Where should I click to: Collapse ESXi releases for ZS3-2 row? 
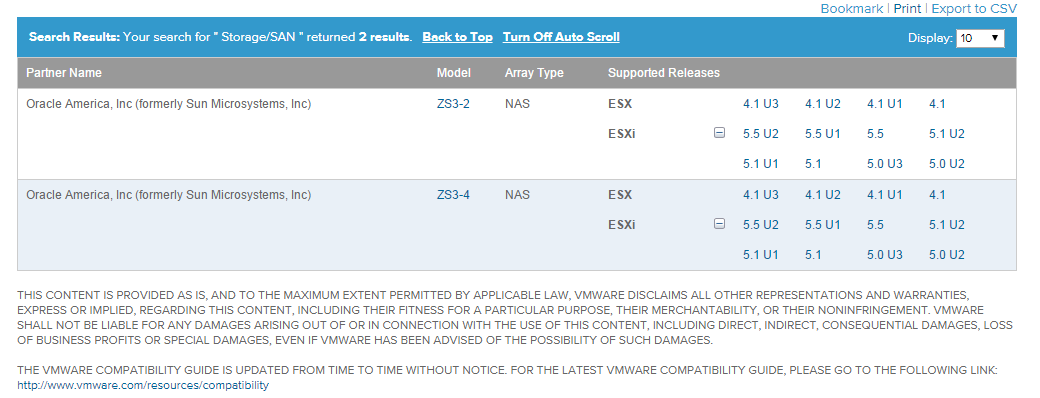[x=719, y=133]
